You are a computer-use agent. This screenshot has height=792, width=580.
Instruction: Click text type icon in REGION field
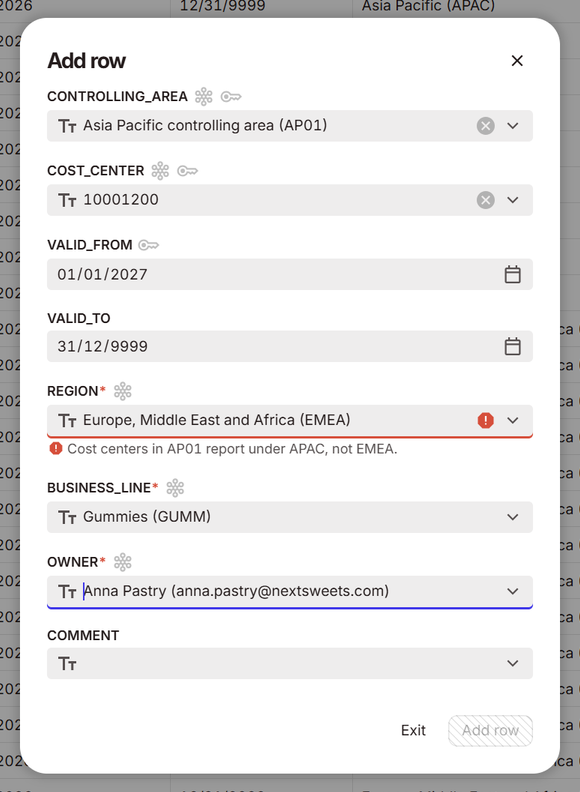click(67, 420)
